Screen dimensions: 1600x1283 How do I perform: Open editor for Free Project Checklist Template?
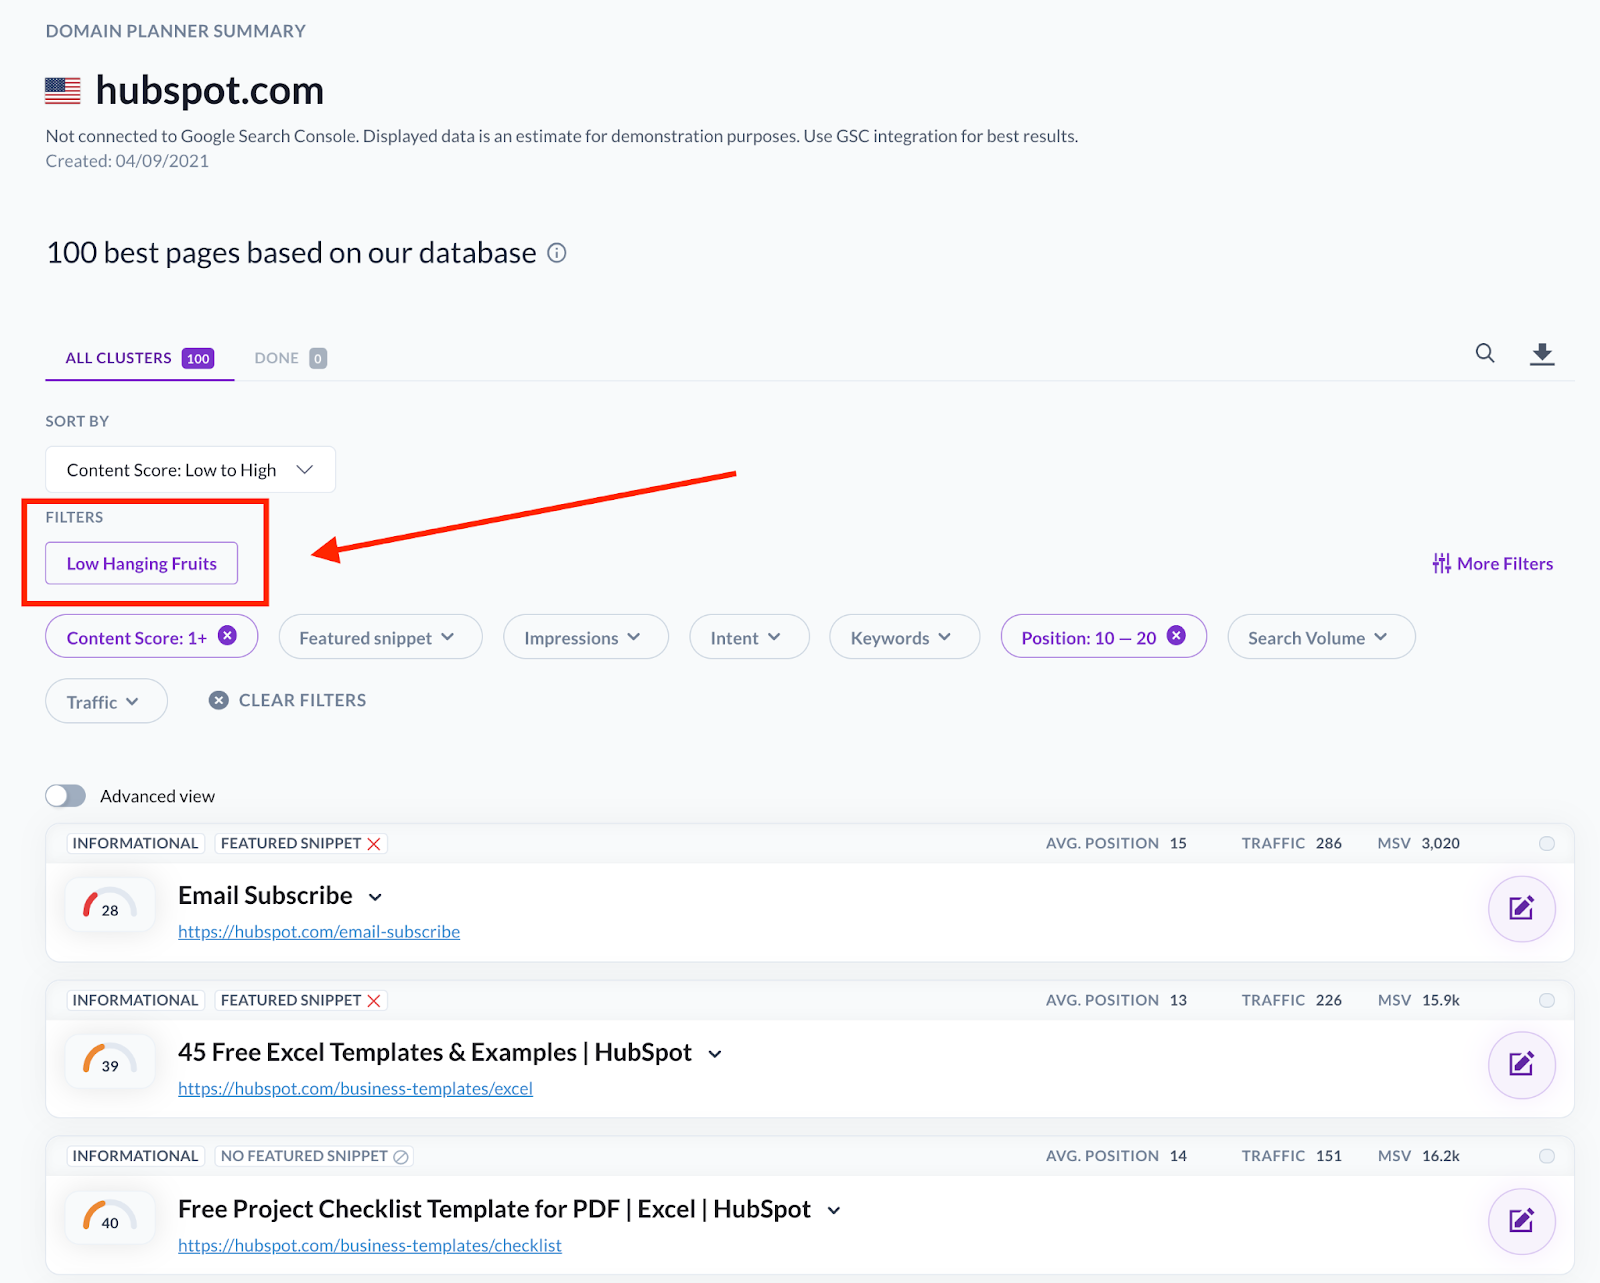click(x=1521, y=1221)
